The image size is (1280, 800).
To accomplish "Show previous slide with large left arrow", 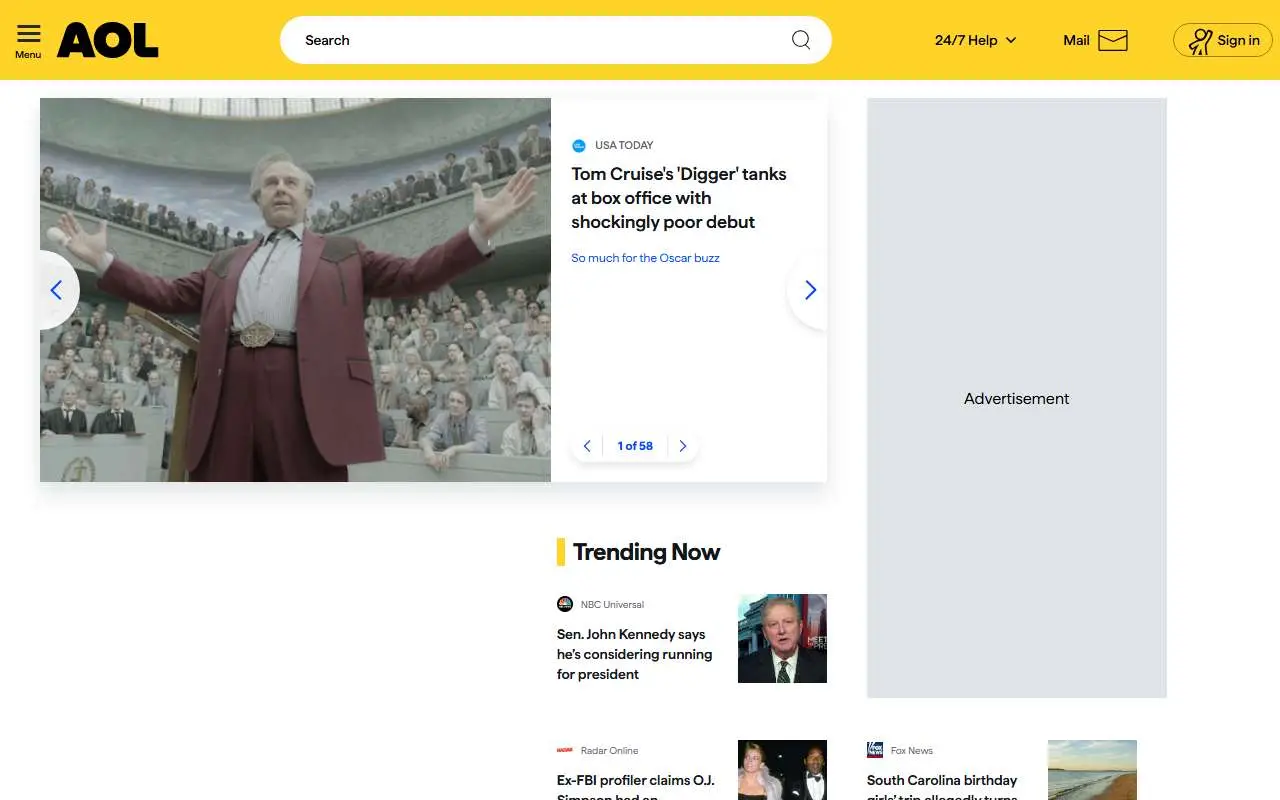I will tap(57, 290).
